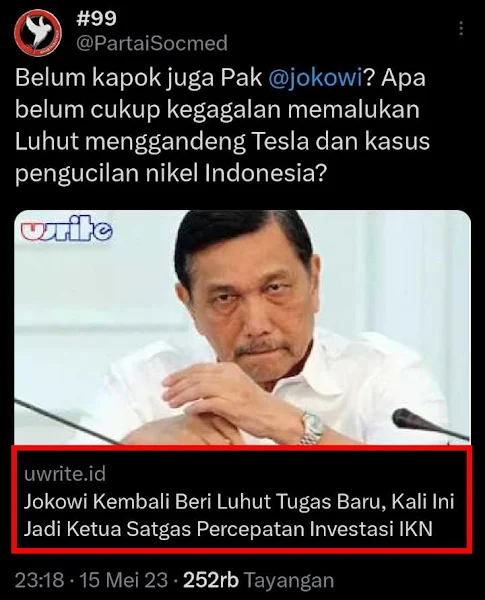Click the text 'belum cukup kegagalan memalukan'
The width and height of the screenshot is (485, 600).
tap(217, 110)
